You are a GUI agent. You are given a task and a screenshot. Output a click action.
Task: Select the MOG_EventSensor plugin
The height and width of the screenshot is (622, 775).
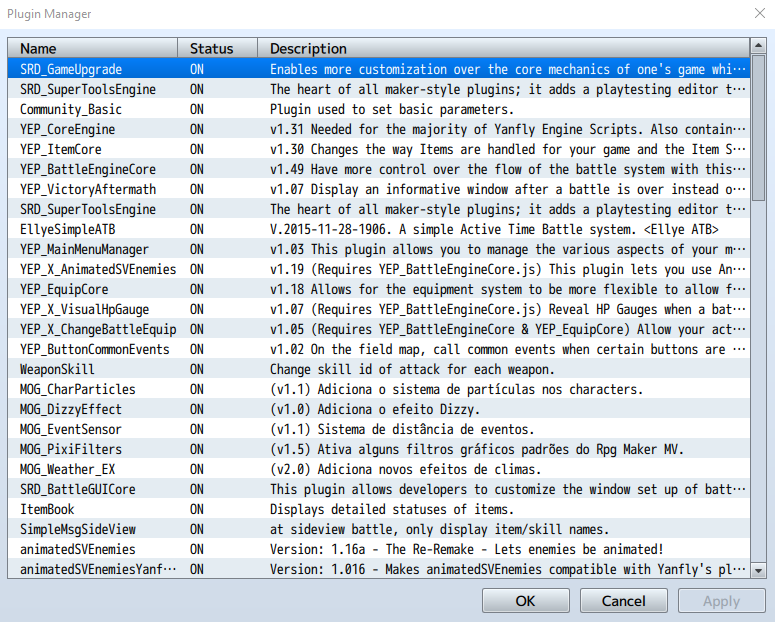click(379, 429)
